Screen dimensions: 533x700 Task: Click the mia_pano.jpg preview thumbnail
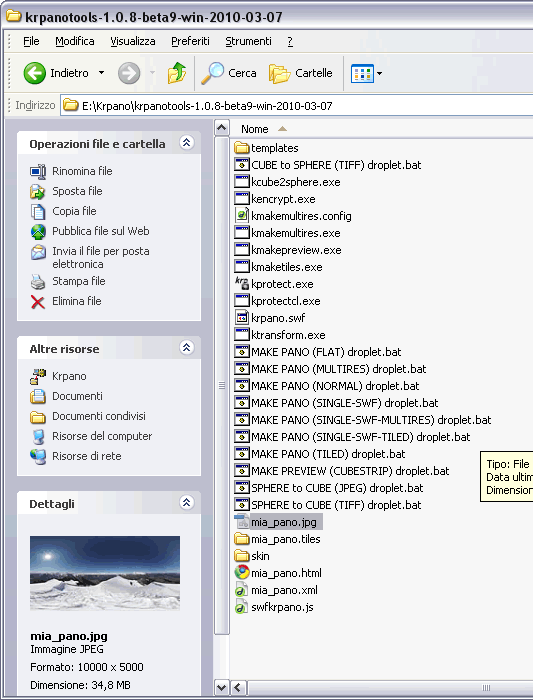coord(105,573)
